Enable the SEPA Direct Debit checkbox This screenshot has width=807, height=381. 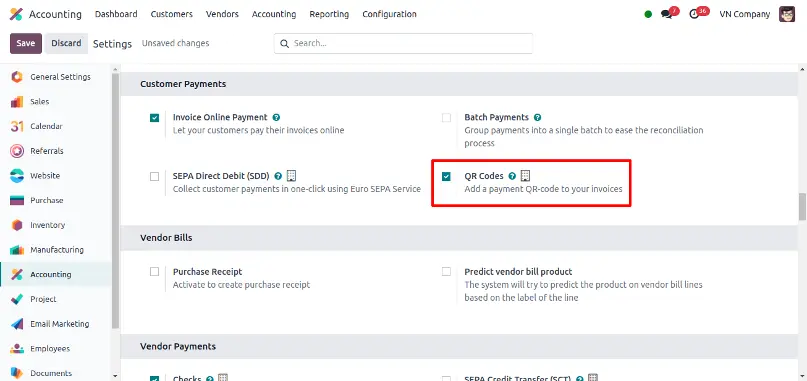pos(154,177)
